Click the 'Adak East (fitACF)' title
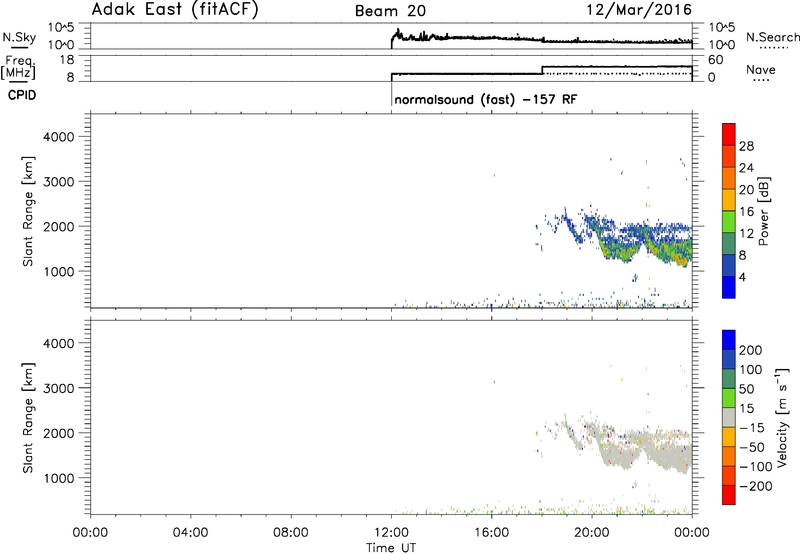 tap(175, 10)
